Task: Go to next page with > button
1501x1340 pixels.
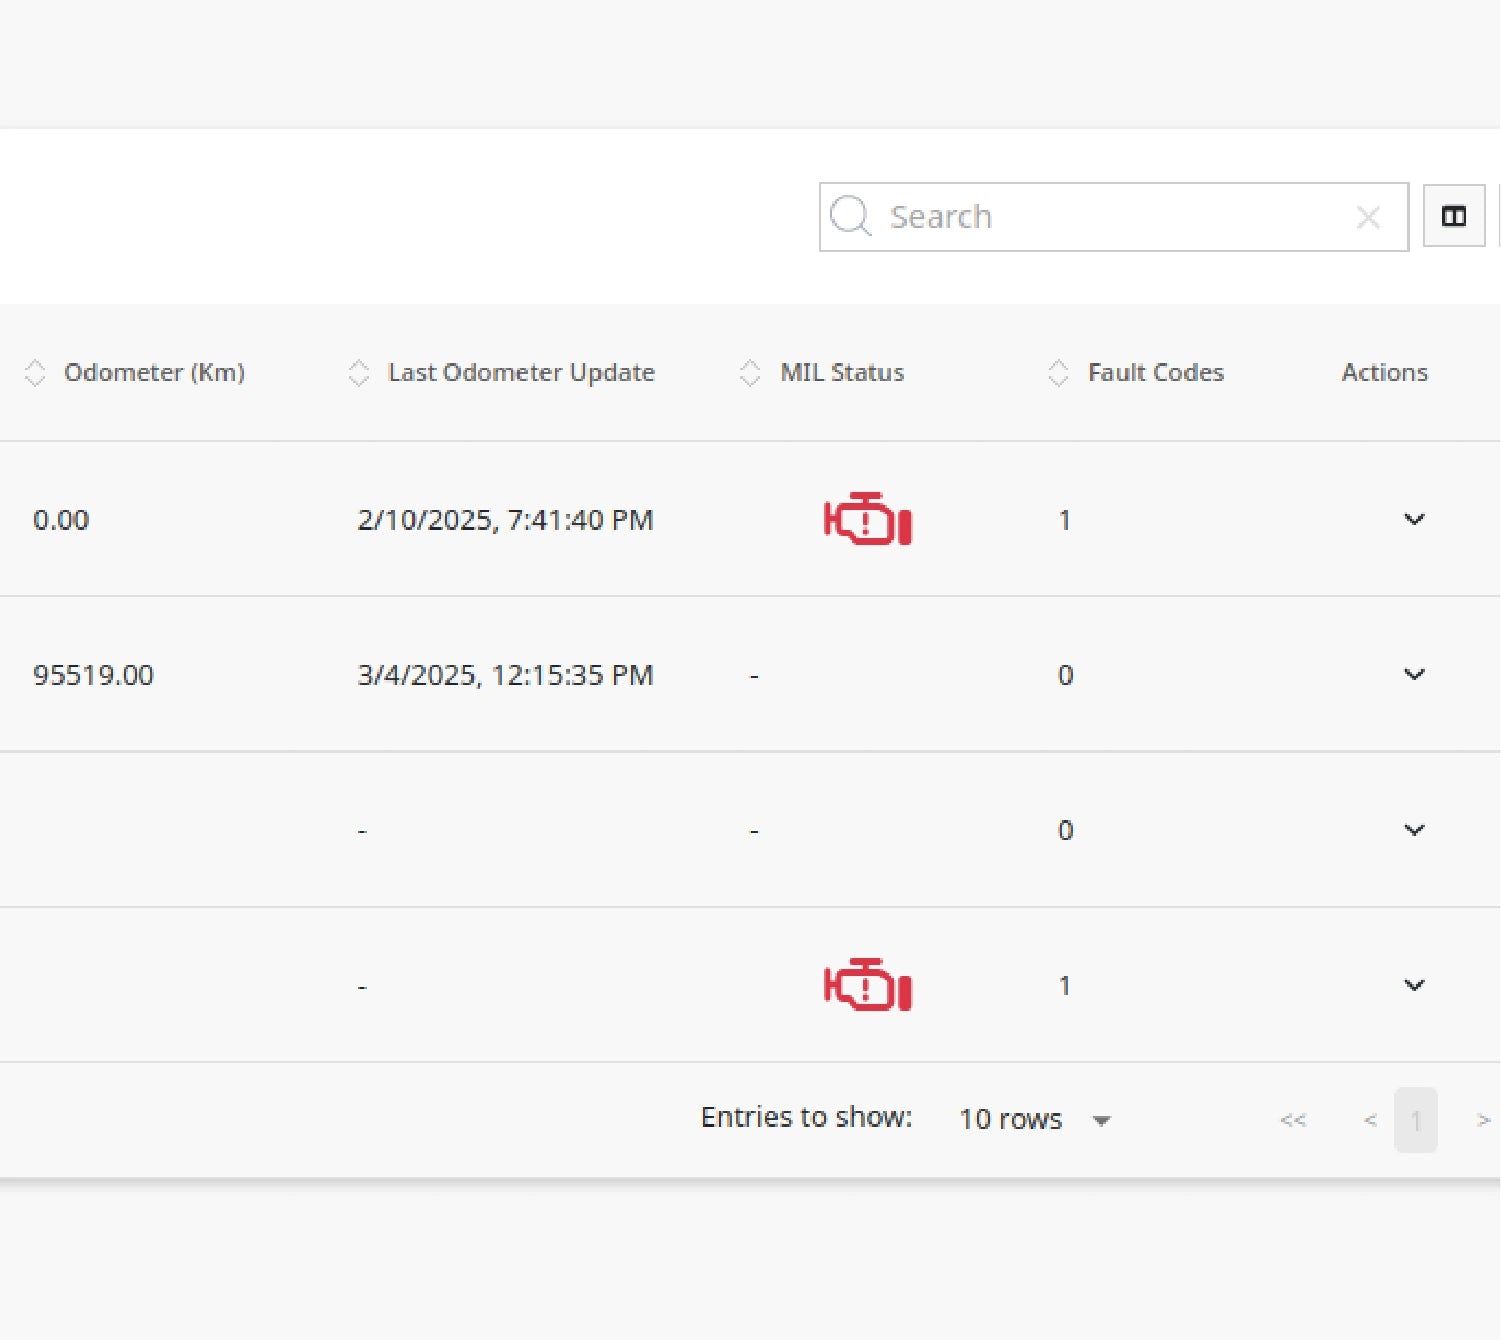Action: click(1483, 1120)
